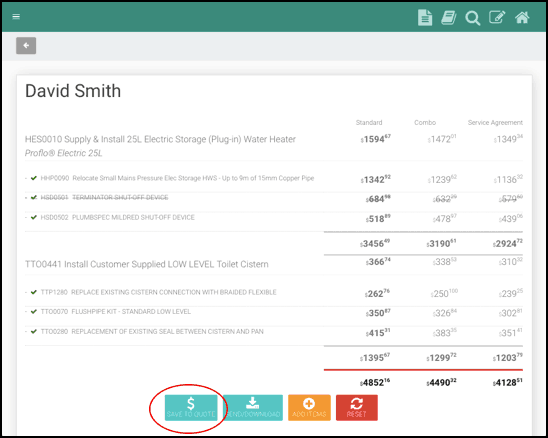Click TTO0441 Install LOW LEVEL Toilet Cistern
This screenshot has height=438, width=548.
pos(146,264)
